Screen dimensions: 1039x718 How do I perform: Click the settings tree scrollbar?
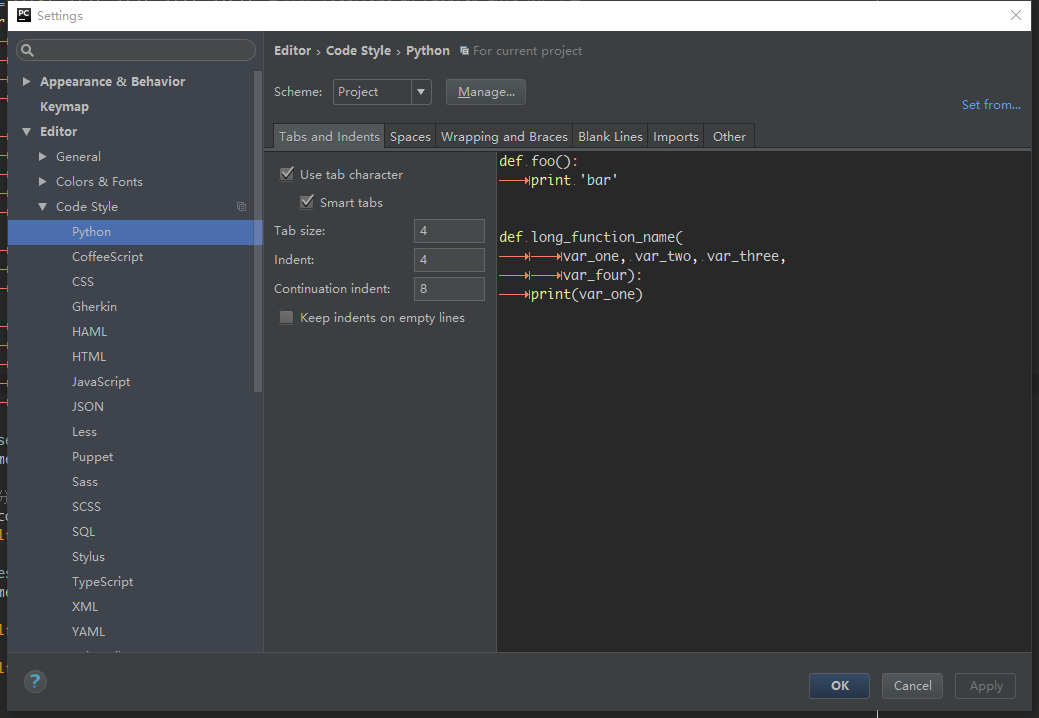[258, 231]
